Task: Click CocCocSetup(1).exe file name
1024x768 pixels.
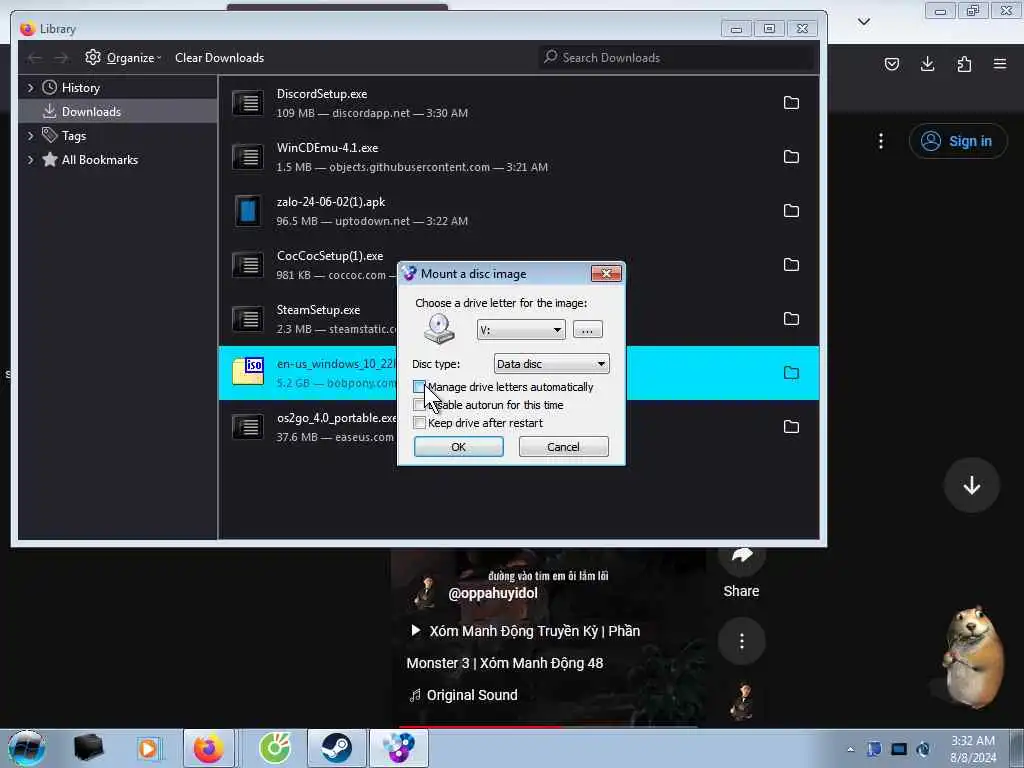Action: coord(330,256)
